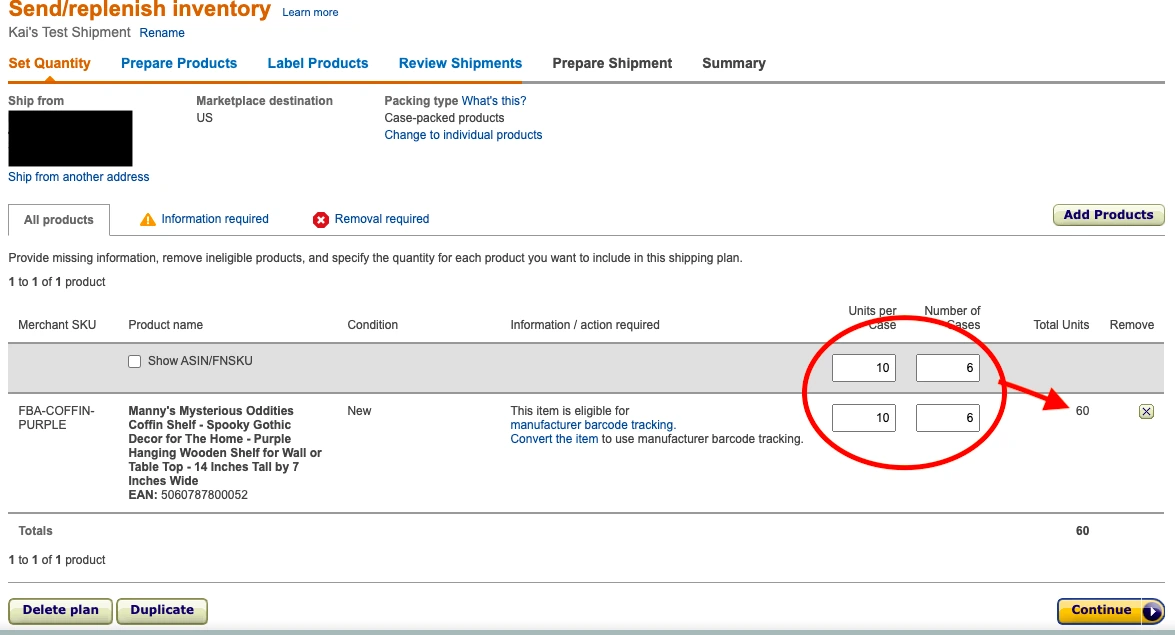1175x635 pixels.
Task: Focus header row Number of Cases field
Action: [x=947, y=368]
